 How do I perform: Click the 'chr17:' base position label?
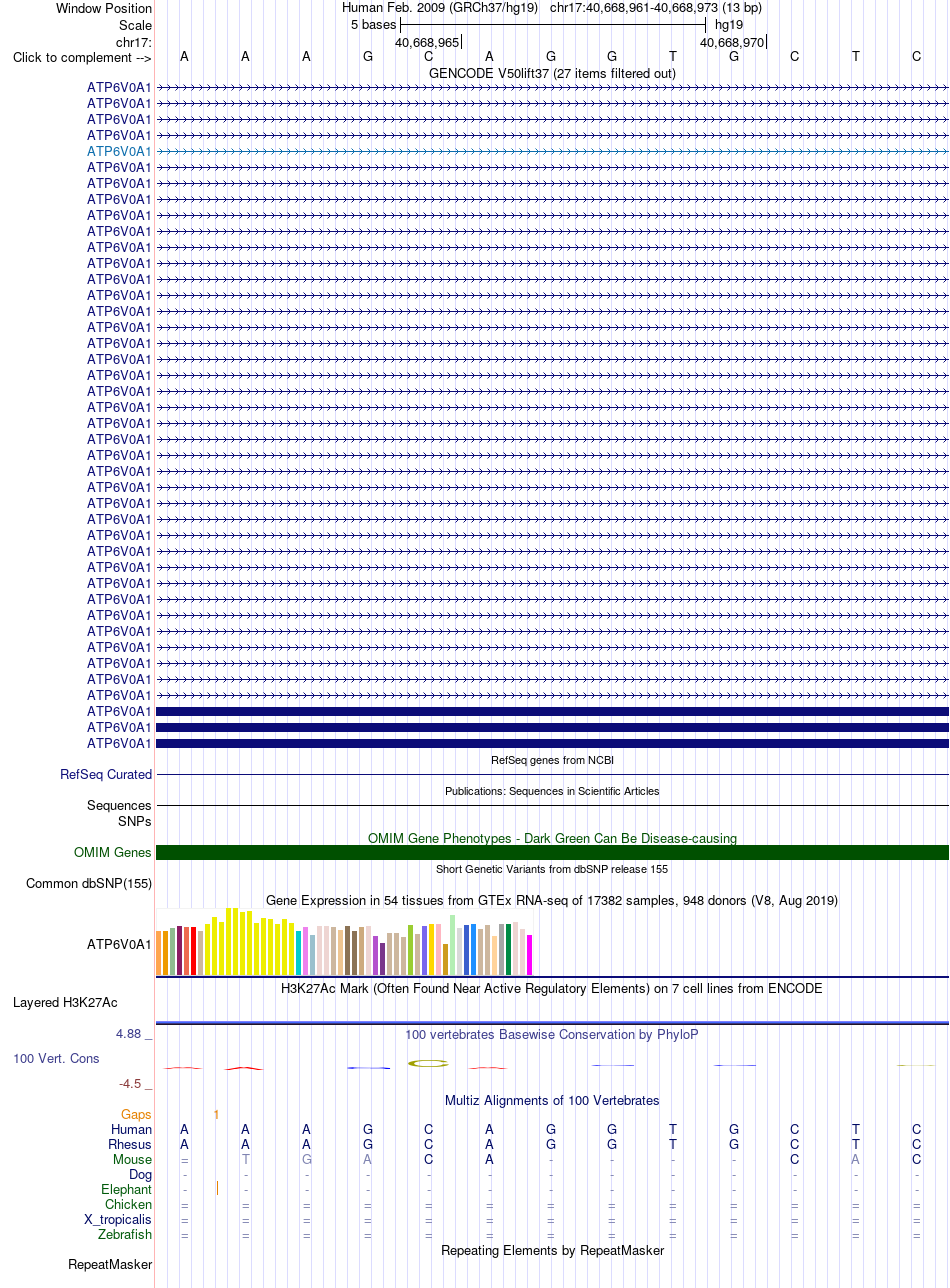point(134,42)
